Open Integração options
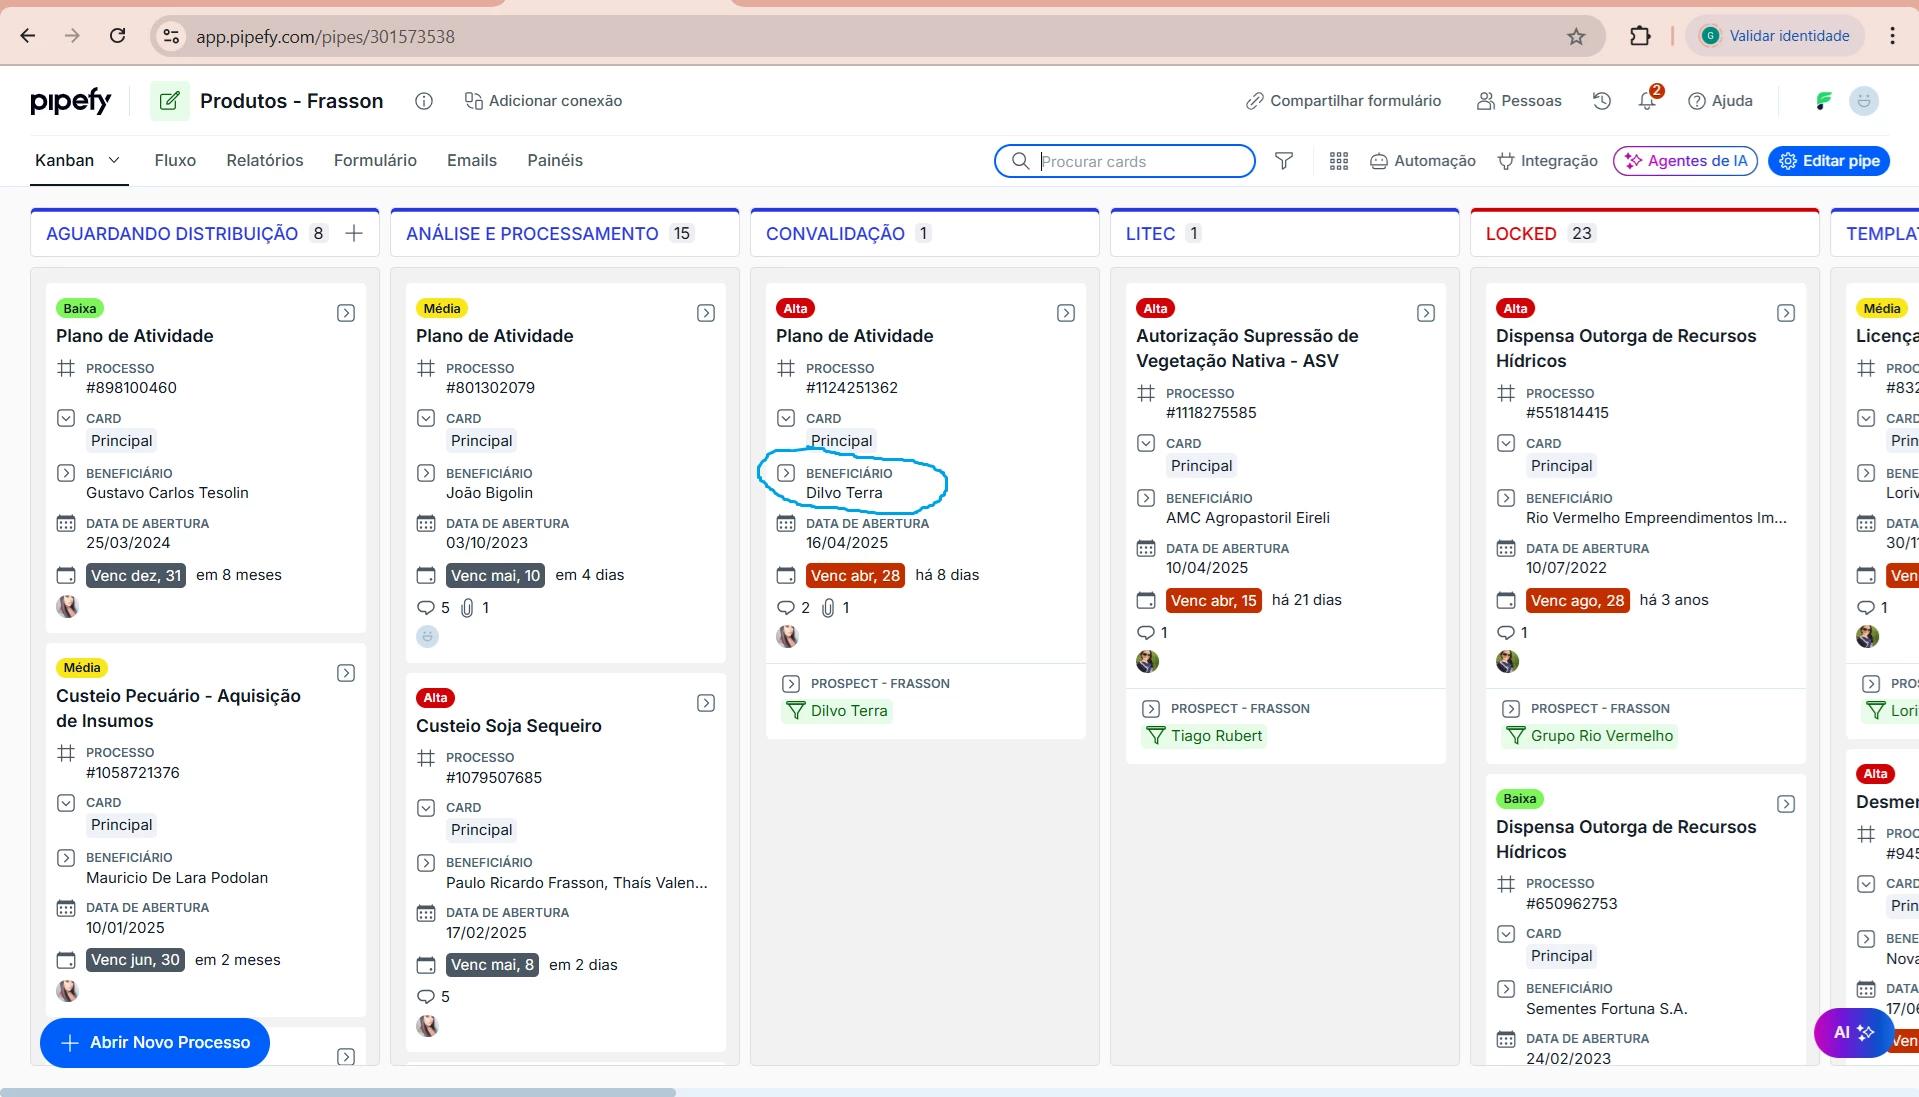The image size is (1919, 1097). pyautogui.click(x=1547, y=161)
